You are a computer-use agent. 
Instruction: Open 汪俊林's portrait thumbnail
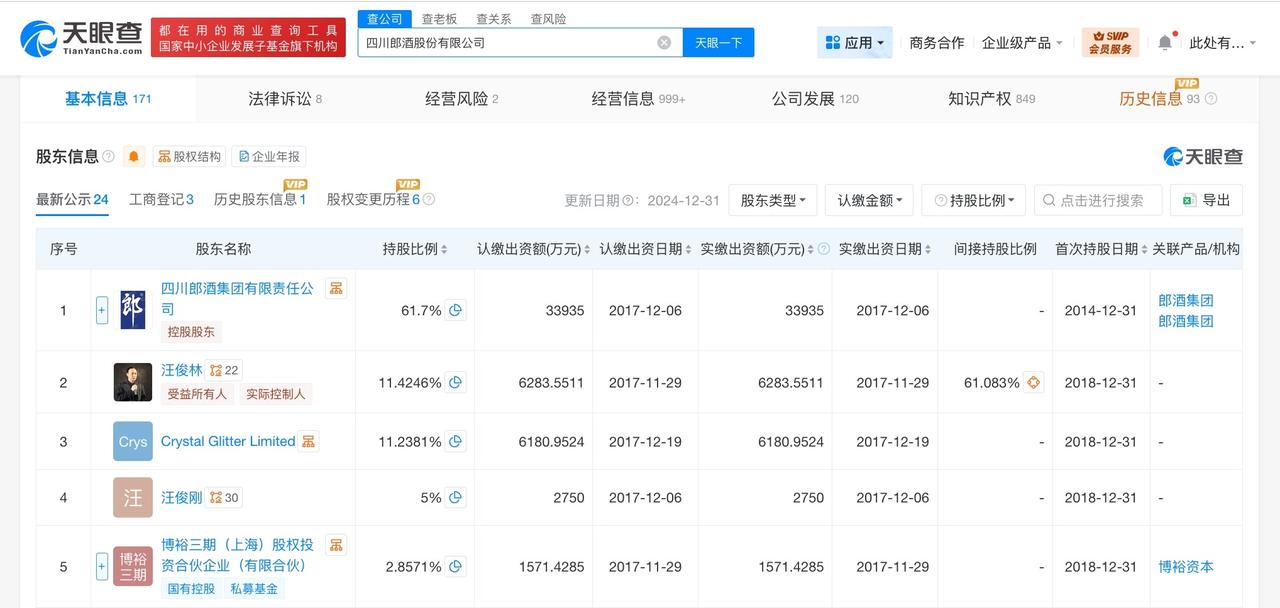[133, 382]
